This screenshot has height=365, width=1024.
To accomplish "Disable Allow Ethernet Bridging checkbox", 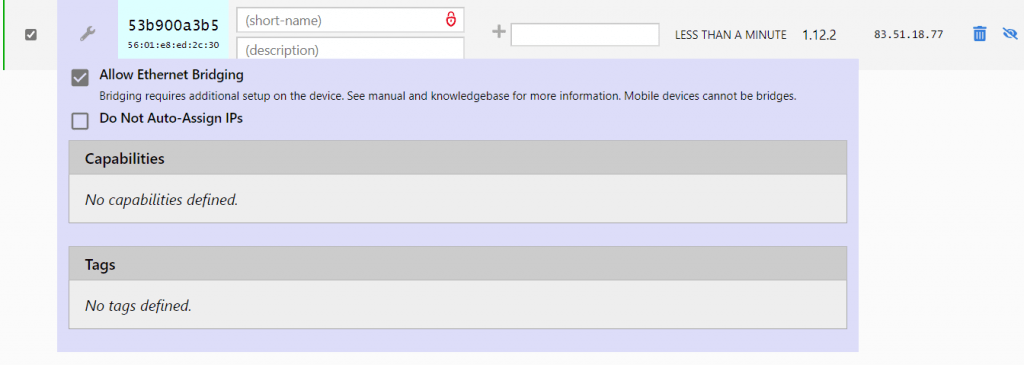I will (x=80, y=78).
